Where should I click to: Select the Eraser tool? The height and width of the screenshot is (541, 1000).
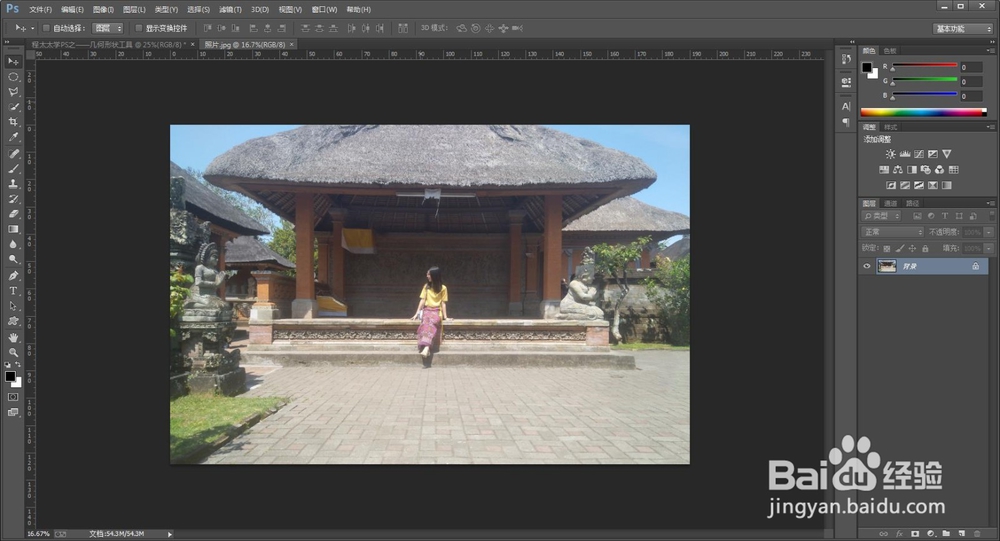pyautogui.click(x=13, y=214)
